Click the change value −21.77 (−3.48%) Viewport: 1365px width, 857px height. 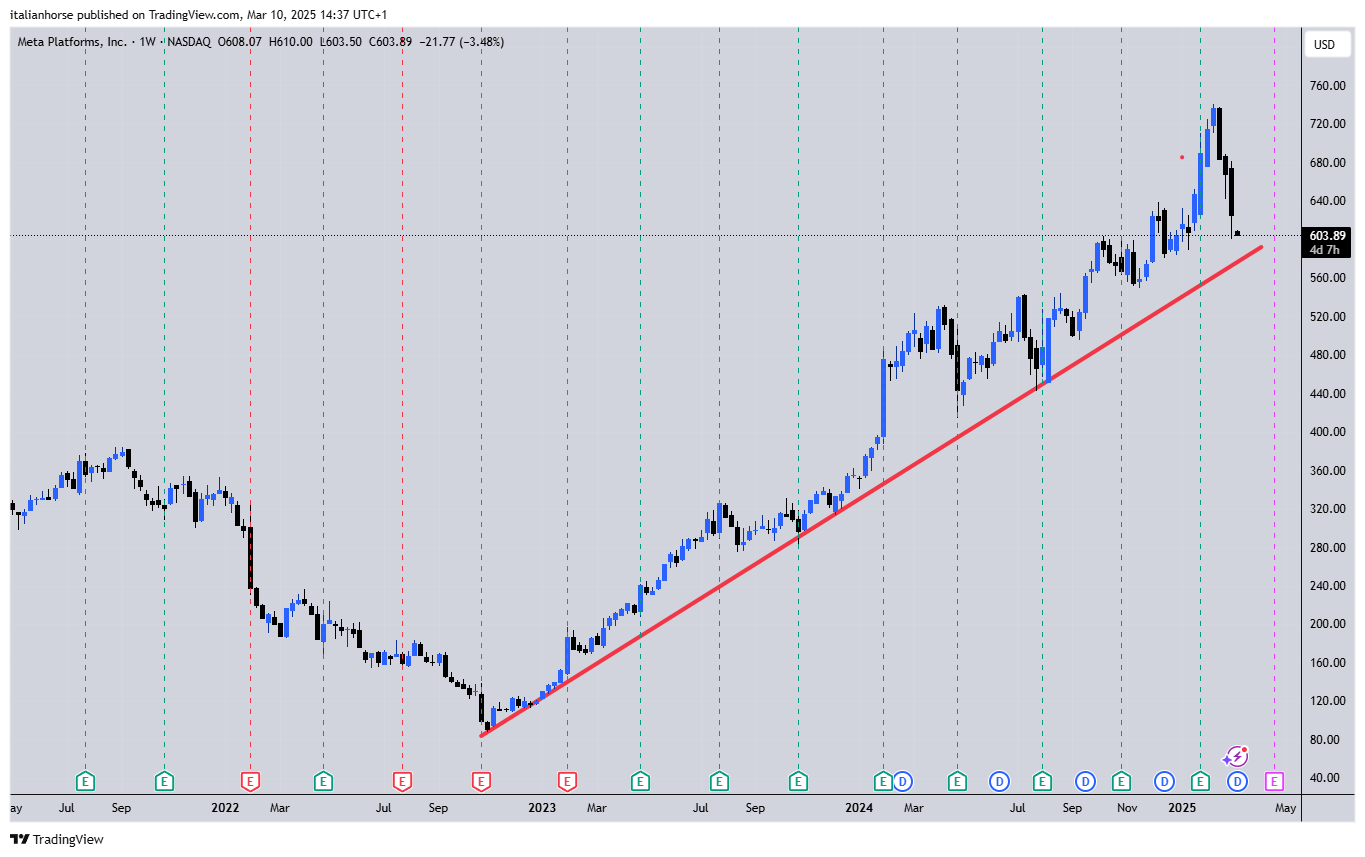(x=461, y=42)
